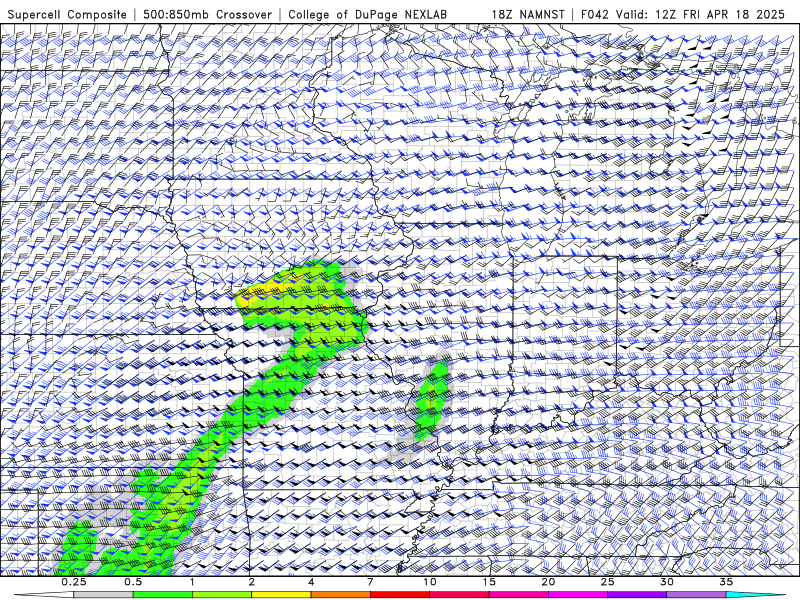Click the orange 4–7 colorbar segment
Image resolution: width=800 pixels, height=600 pixels.
click(x=340, y=595)
